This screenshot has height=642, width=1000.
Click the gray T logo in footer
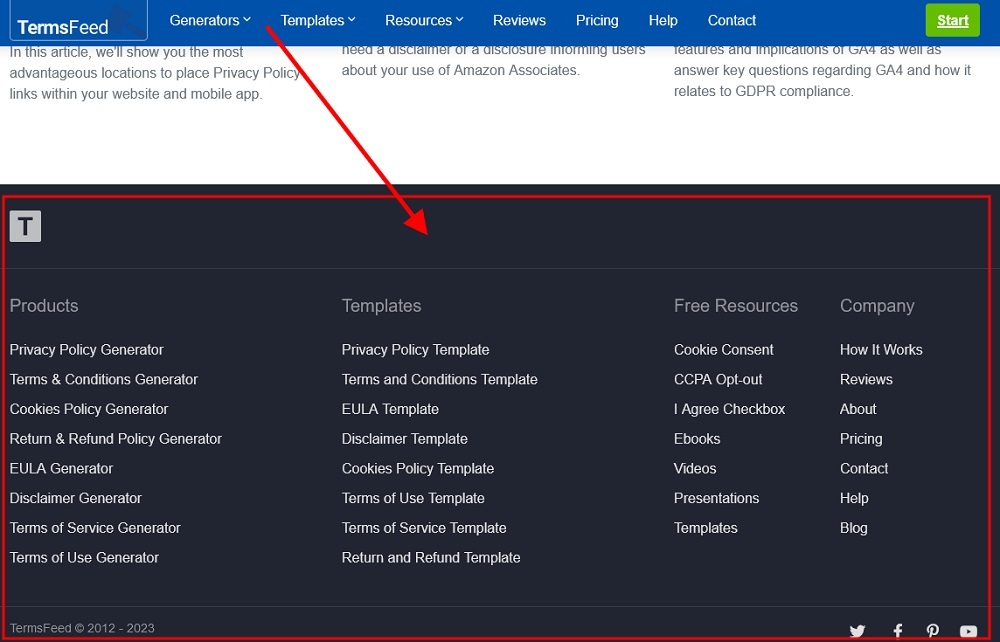click(26, 226)
